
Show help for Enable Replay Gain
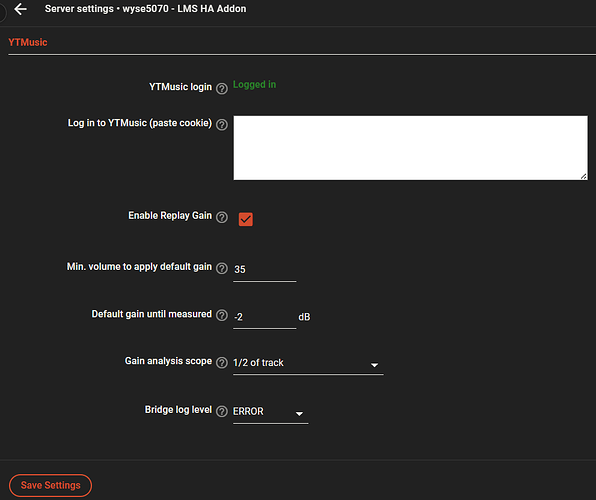point(222,217)
